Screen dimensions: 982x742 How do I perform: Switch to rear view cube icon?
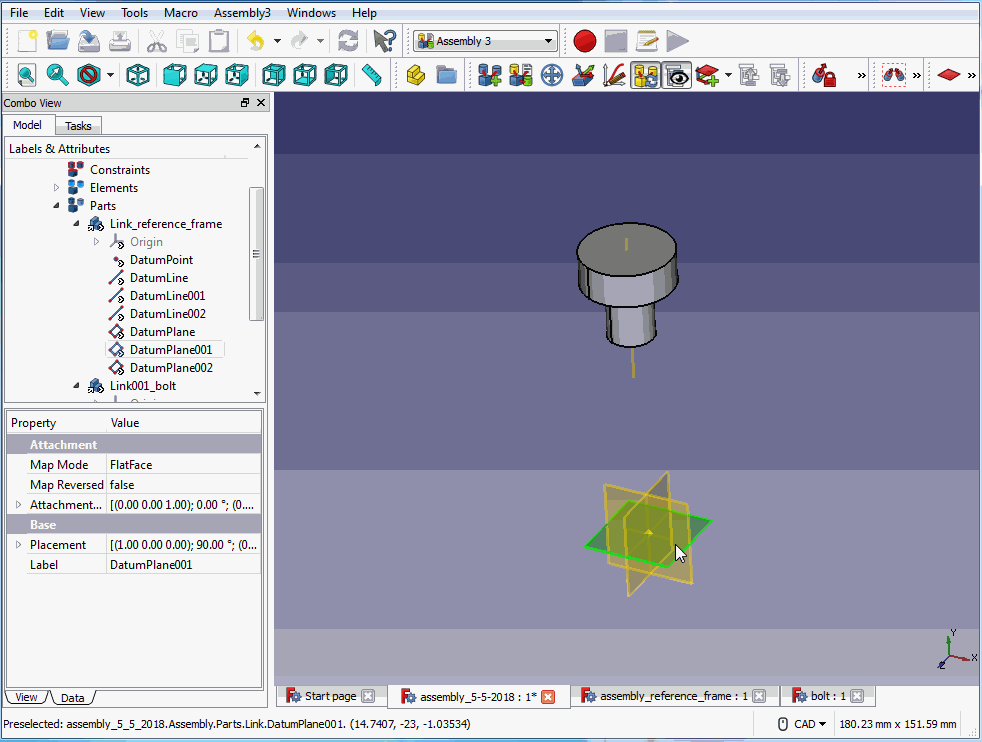coord(273,75)
